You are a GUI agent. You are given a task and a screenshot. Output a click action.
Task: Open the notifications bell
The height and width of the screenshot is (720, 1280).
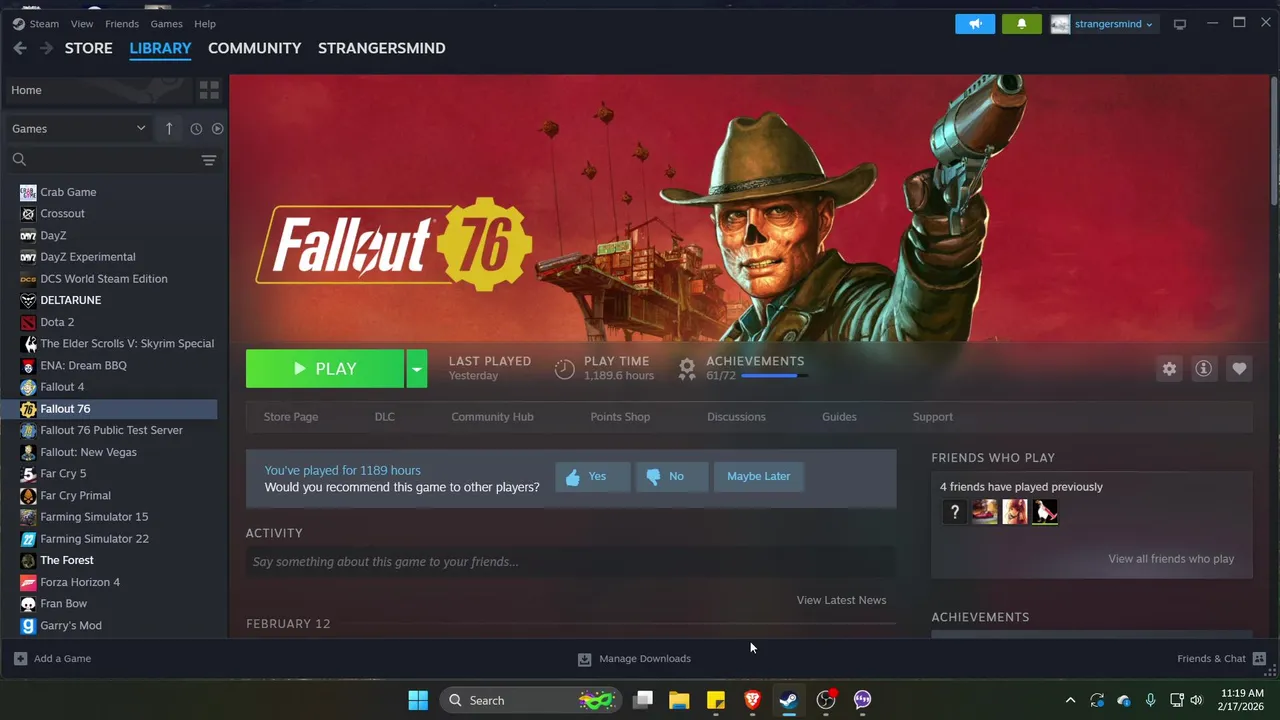[x=1021, y=24]
